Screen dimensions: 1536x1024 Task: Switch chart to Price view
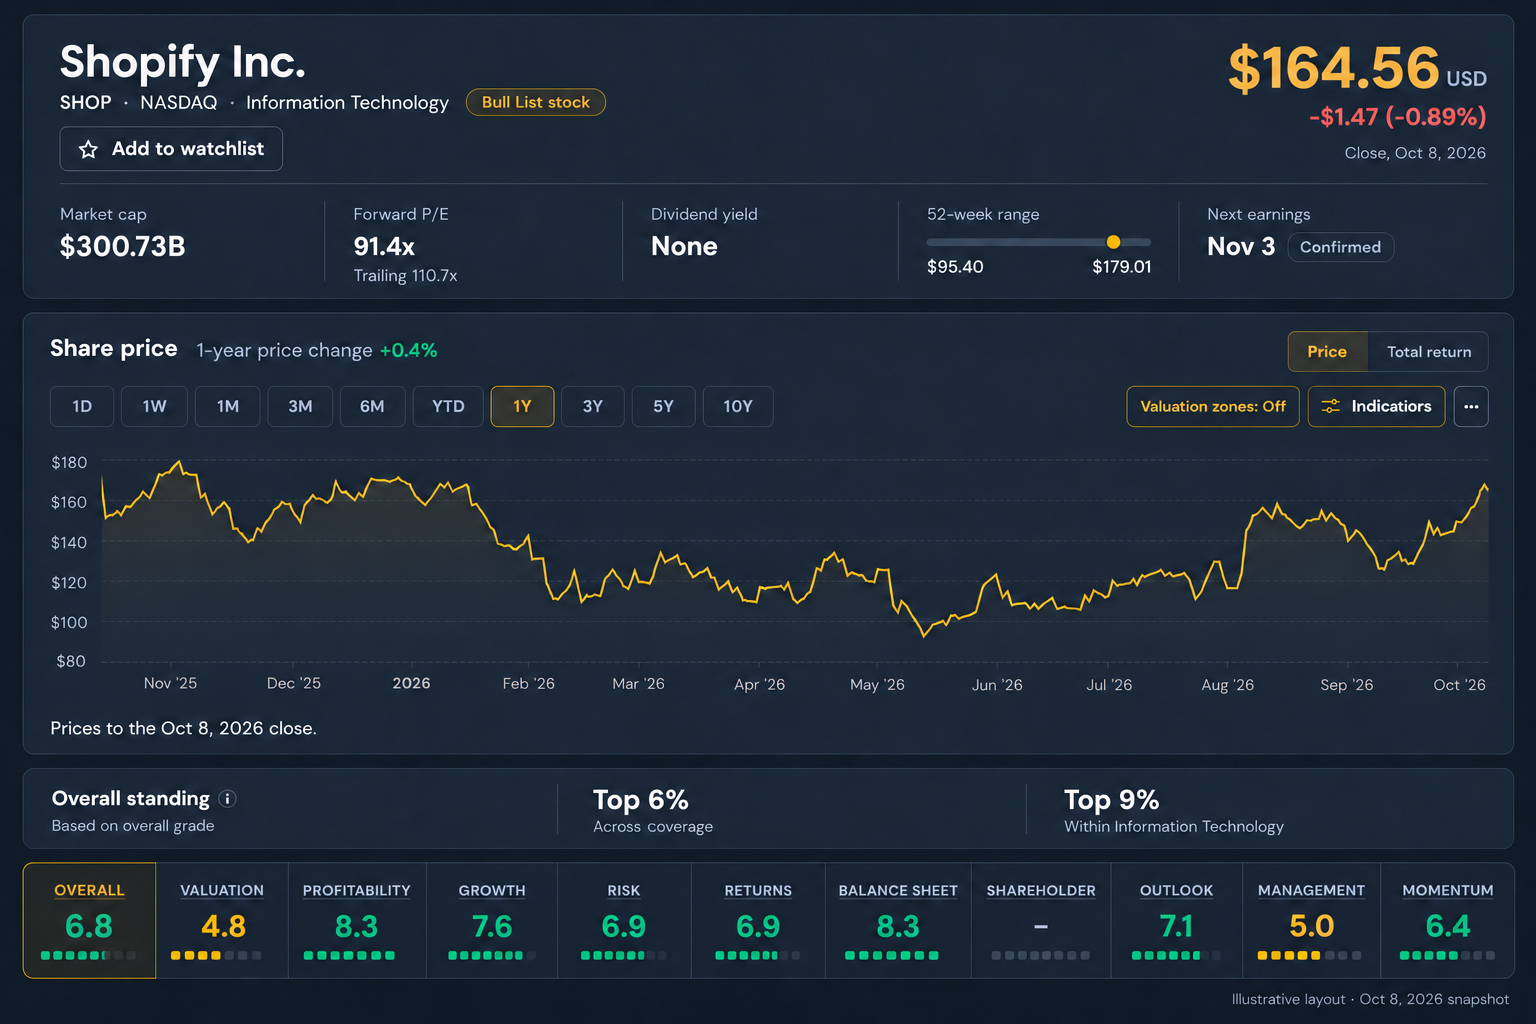click(x=1327, y=352)
